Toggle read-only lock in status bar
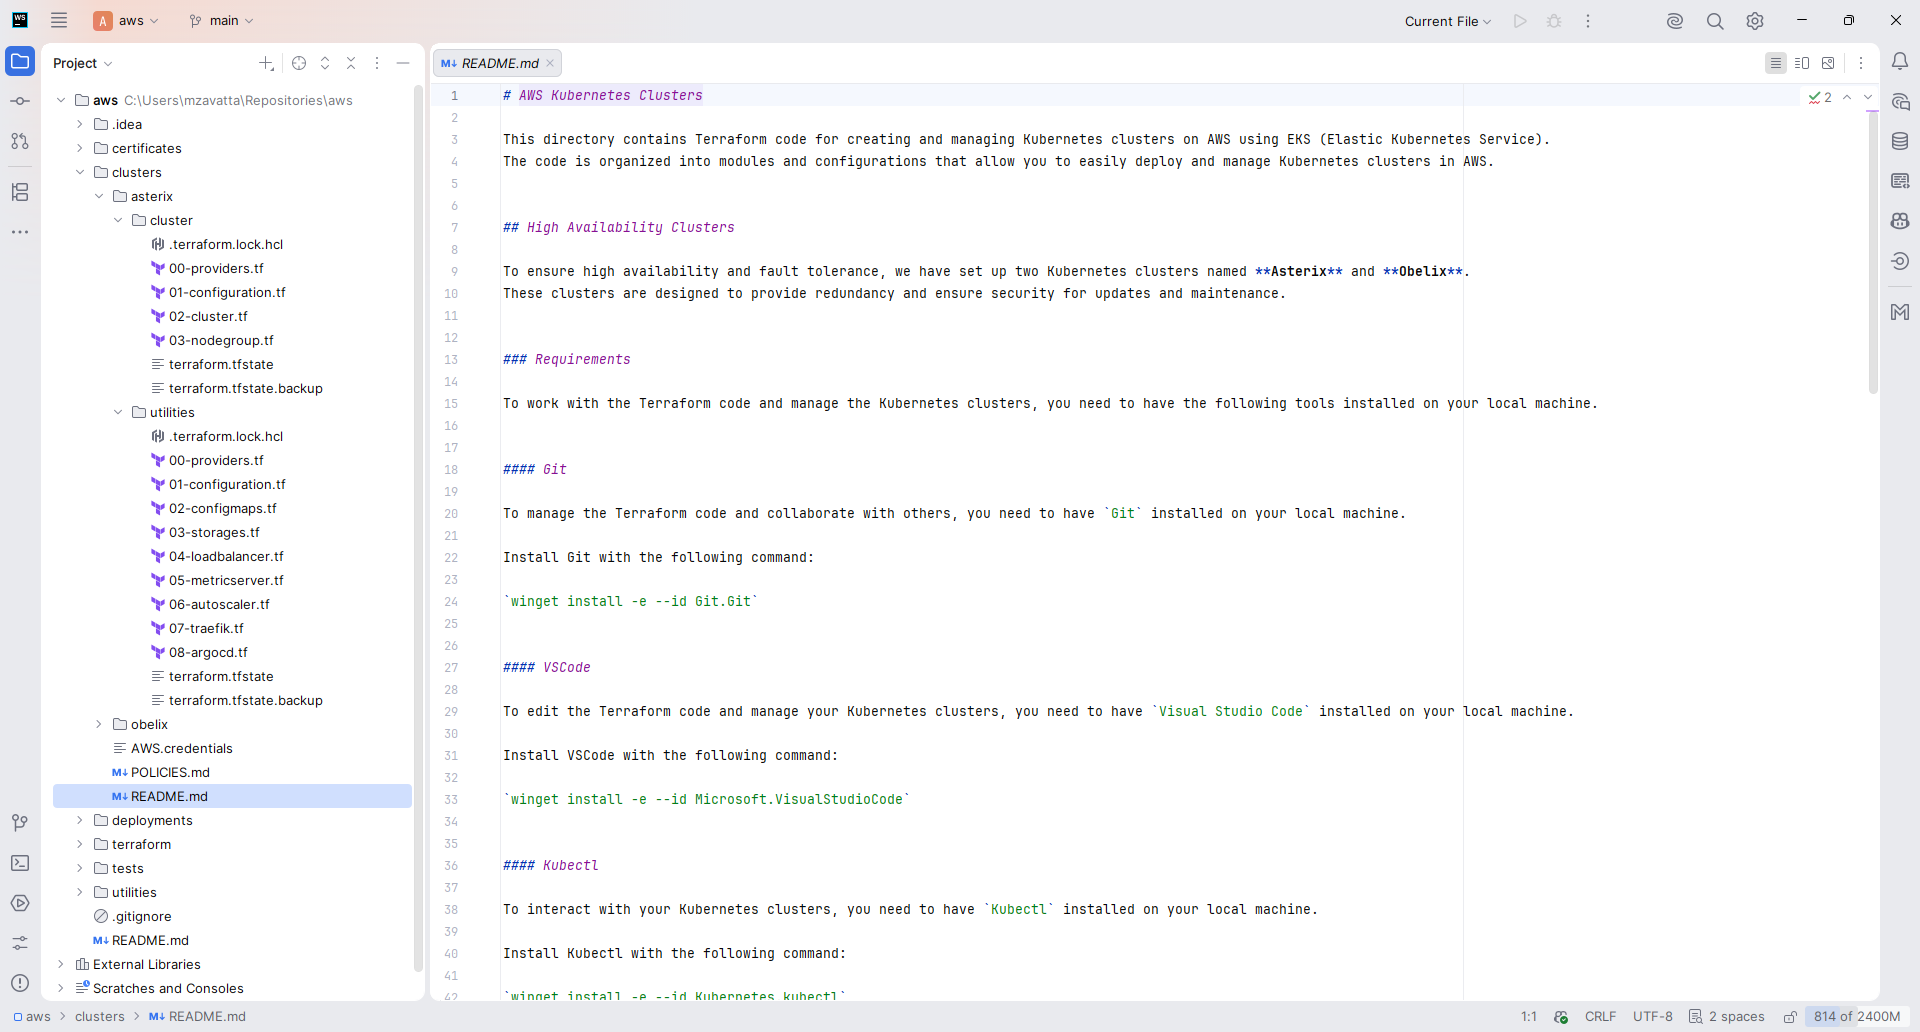The image size is (1920, 1032). (x=1790, y=1017)
